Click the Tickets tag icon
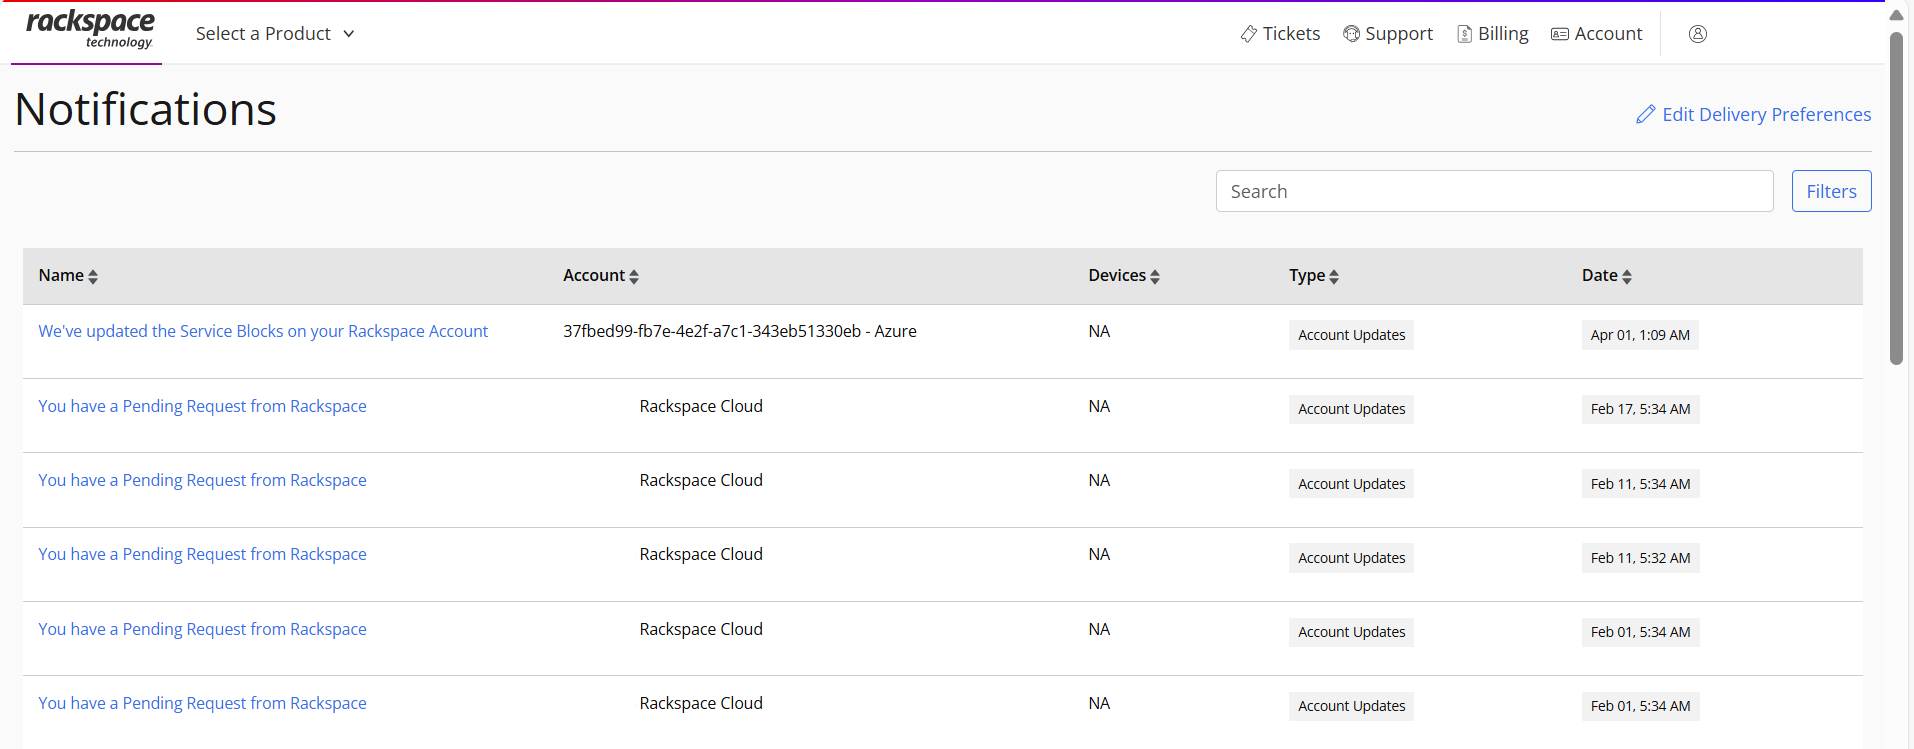The image size is (1914, 749). point(1249,34)
